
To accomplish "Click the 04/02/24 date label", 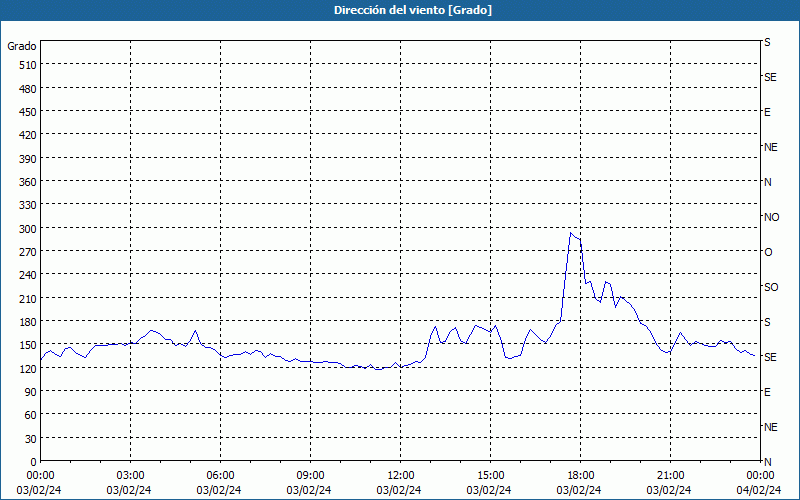I will pyautogui.click(x=759, y=490).
